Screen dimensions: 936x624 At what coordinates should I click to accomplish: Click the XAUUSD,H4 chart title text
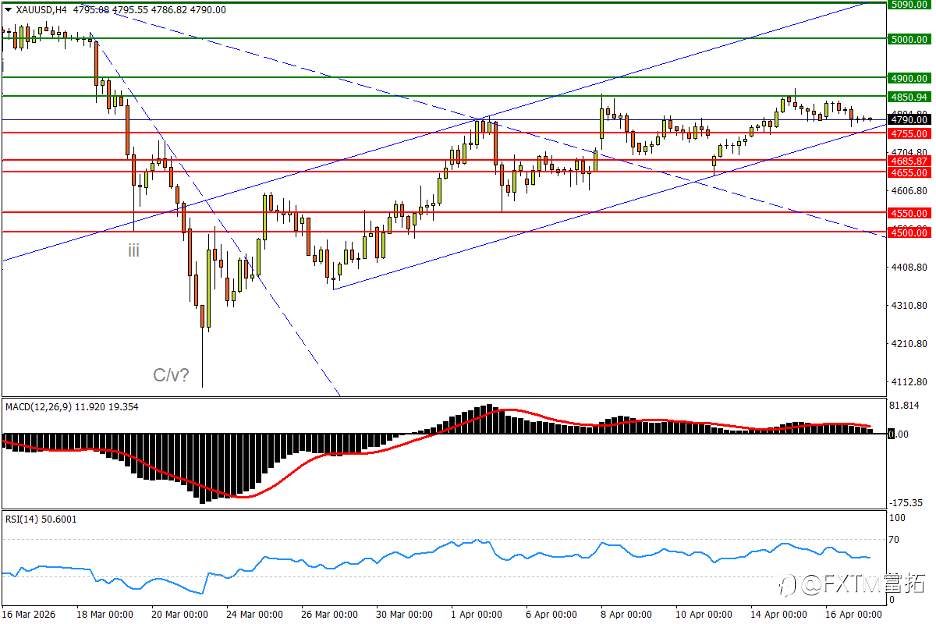[42, 10]
